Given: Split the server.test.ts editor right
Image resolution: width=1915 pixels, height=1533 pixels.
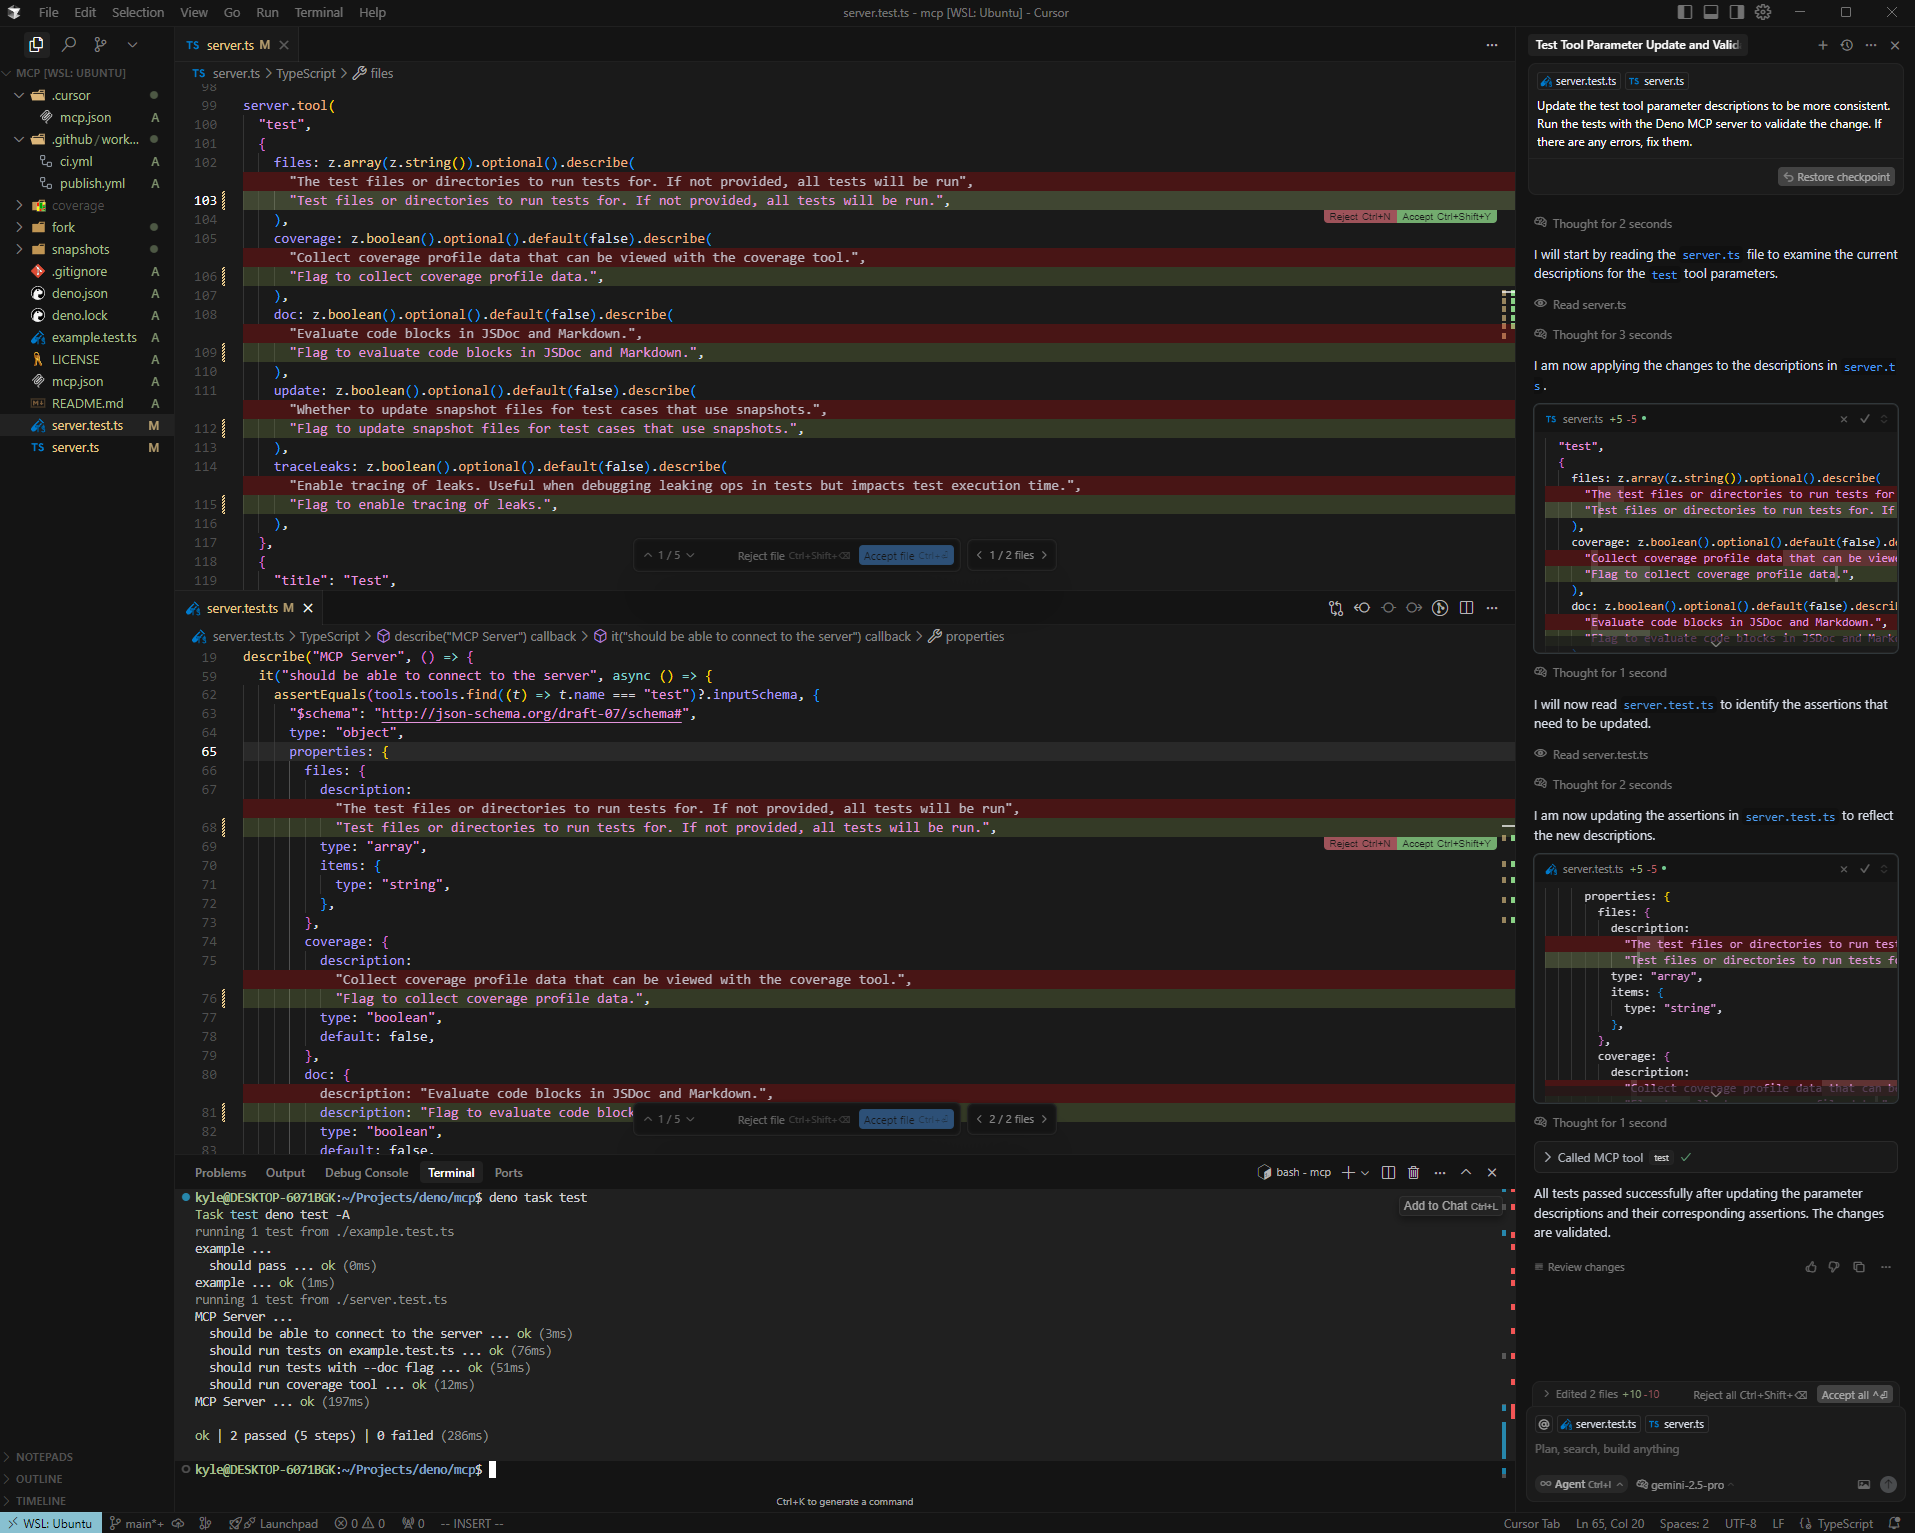Looking at the screenshot, I should [x=1466, y=608].
